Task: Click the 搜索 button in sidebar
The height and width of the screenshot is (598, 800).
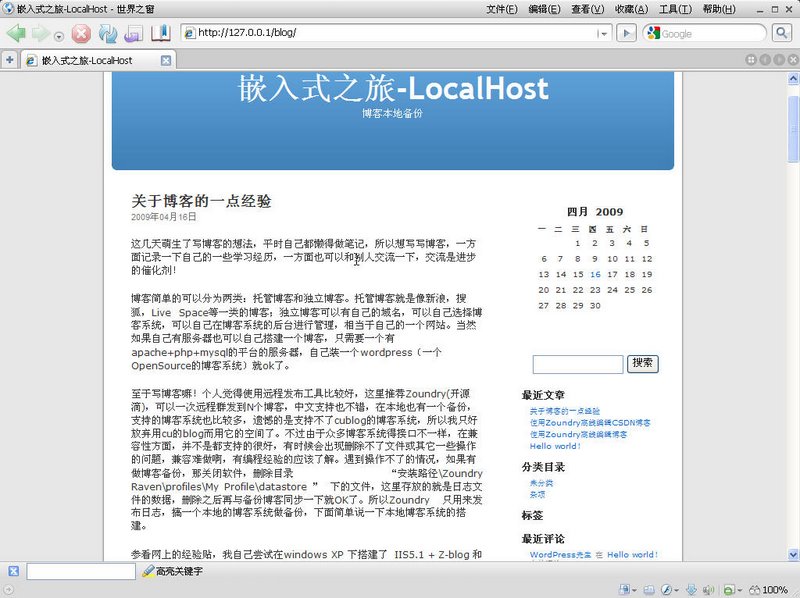Action: [642, 363]
